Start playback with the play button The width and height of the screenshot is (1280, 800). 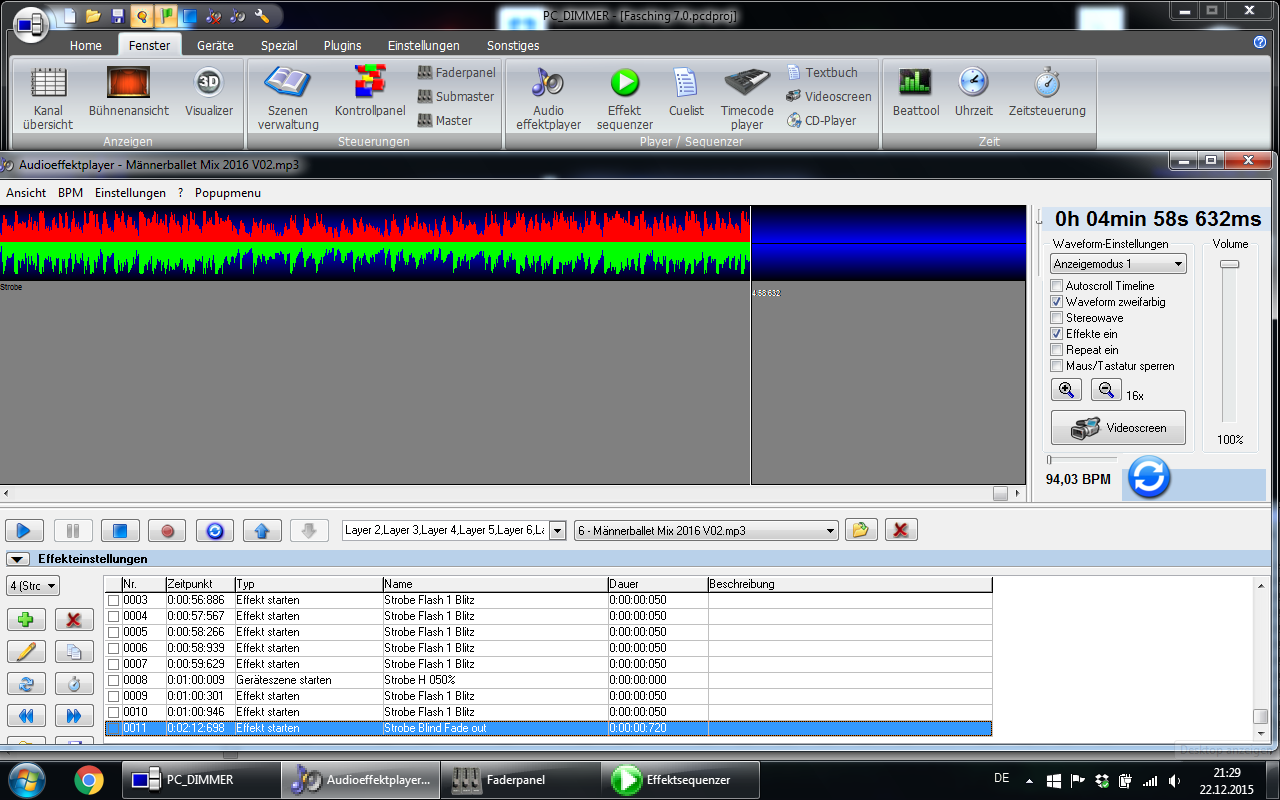tap(24, 530)
